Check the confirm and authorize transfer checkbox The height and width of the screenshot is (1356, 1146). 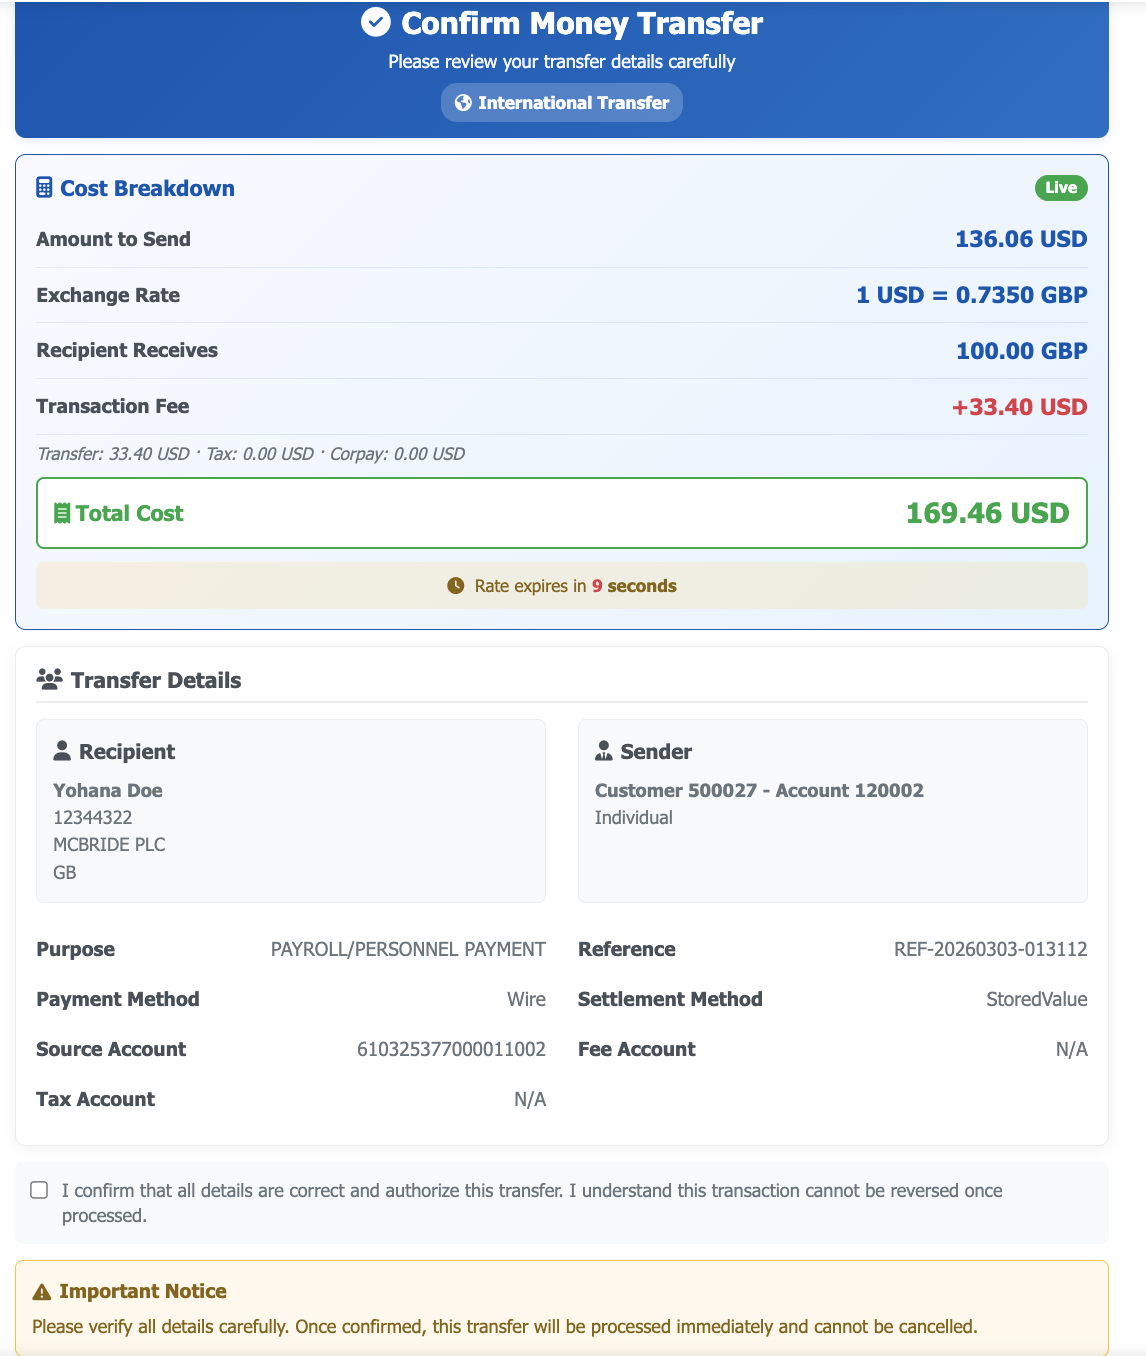pos(39,1190)
